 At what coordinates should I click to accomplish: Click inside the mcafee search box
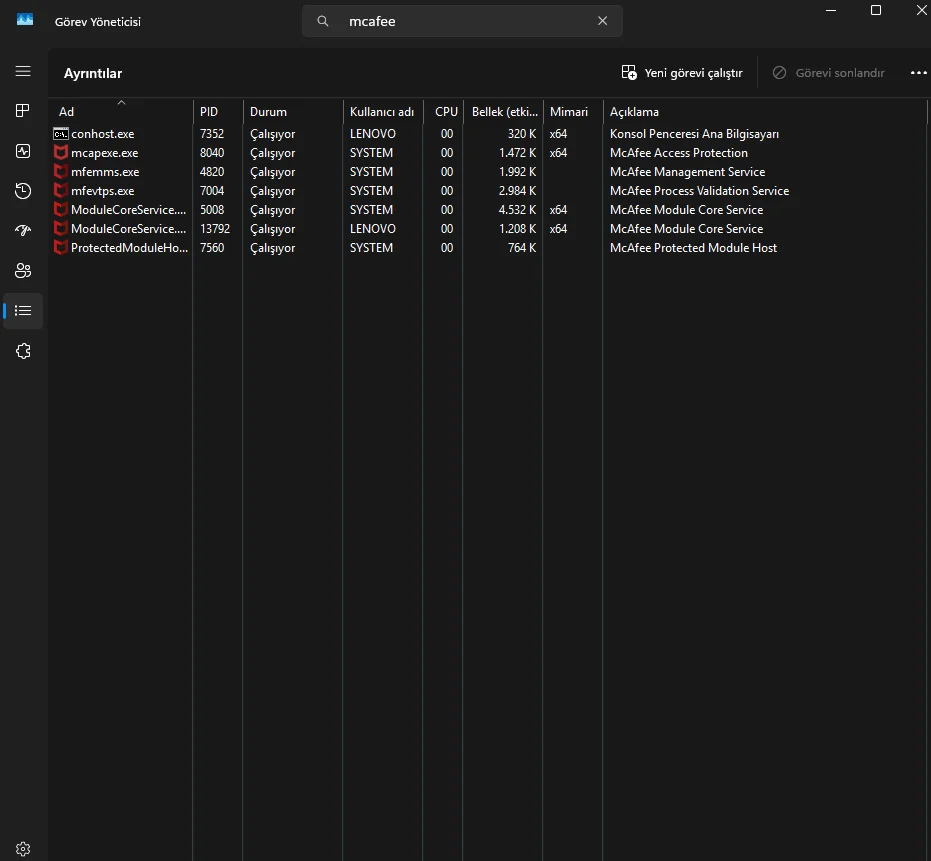(x=460, y=21)
